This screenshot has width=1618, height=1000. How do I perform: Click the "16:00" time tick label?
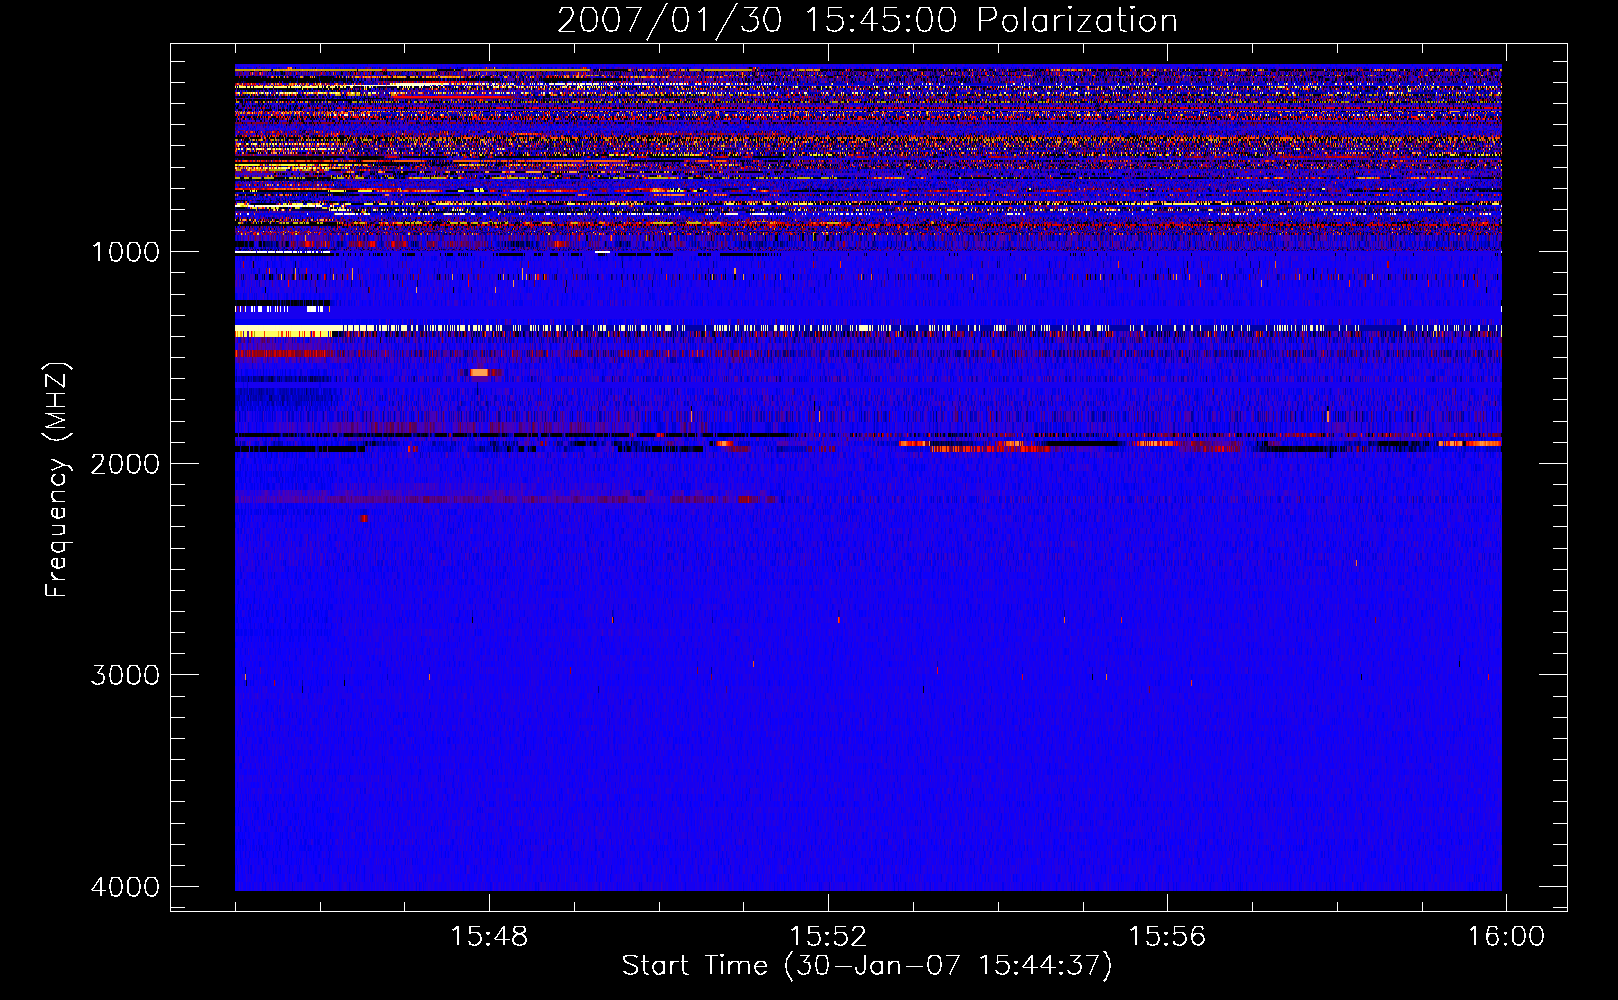1506,937
